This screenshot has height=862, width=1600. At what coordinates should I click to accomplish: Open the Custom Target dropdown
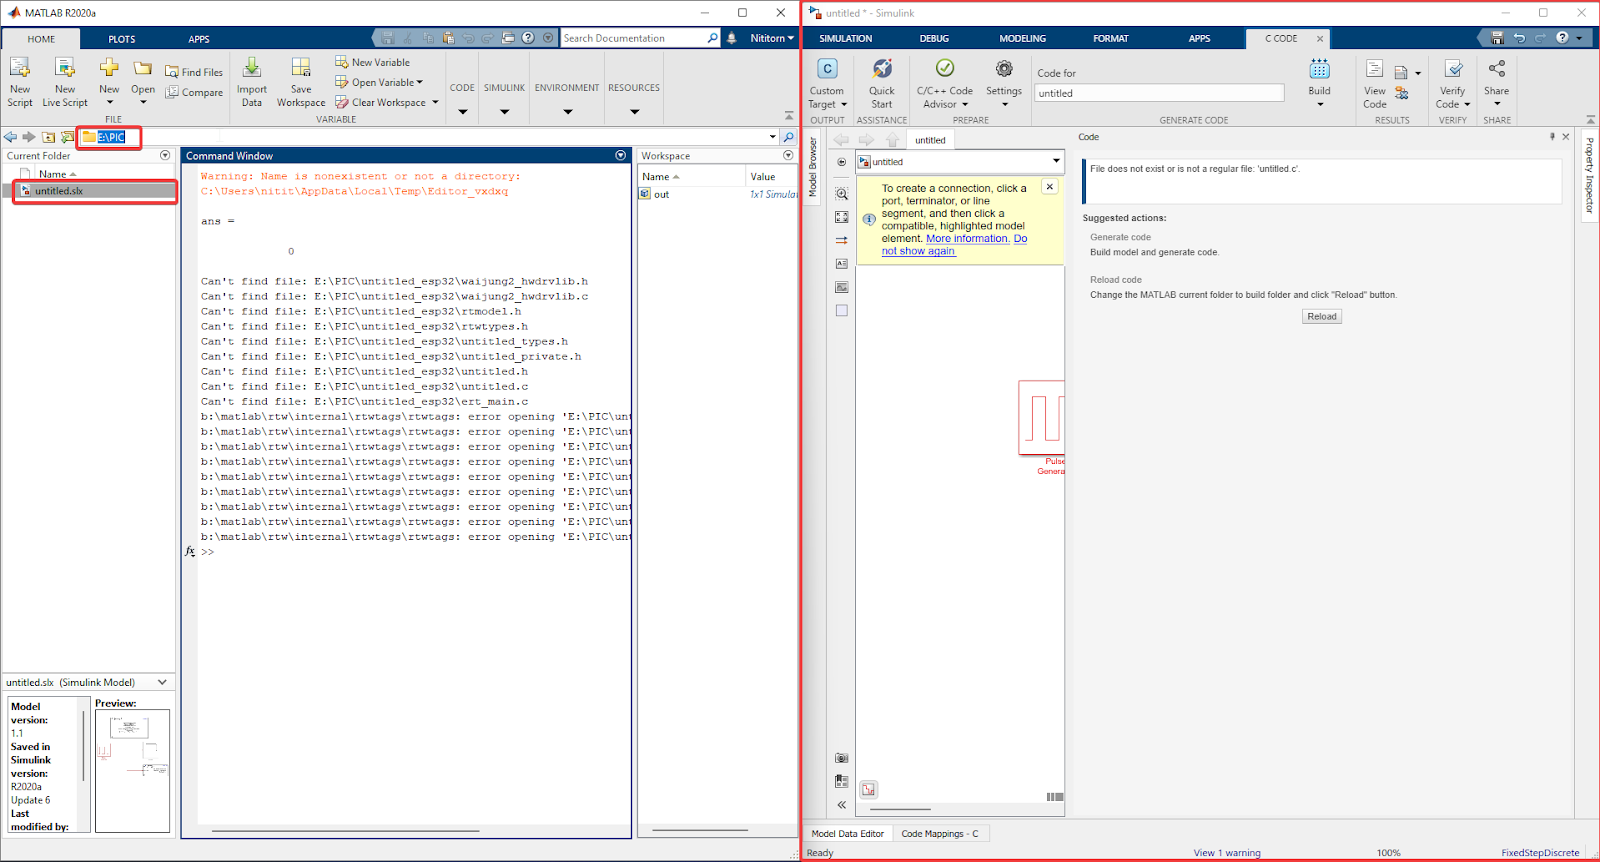click(844, 104)
